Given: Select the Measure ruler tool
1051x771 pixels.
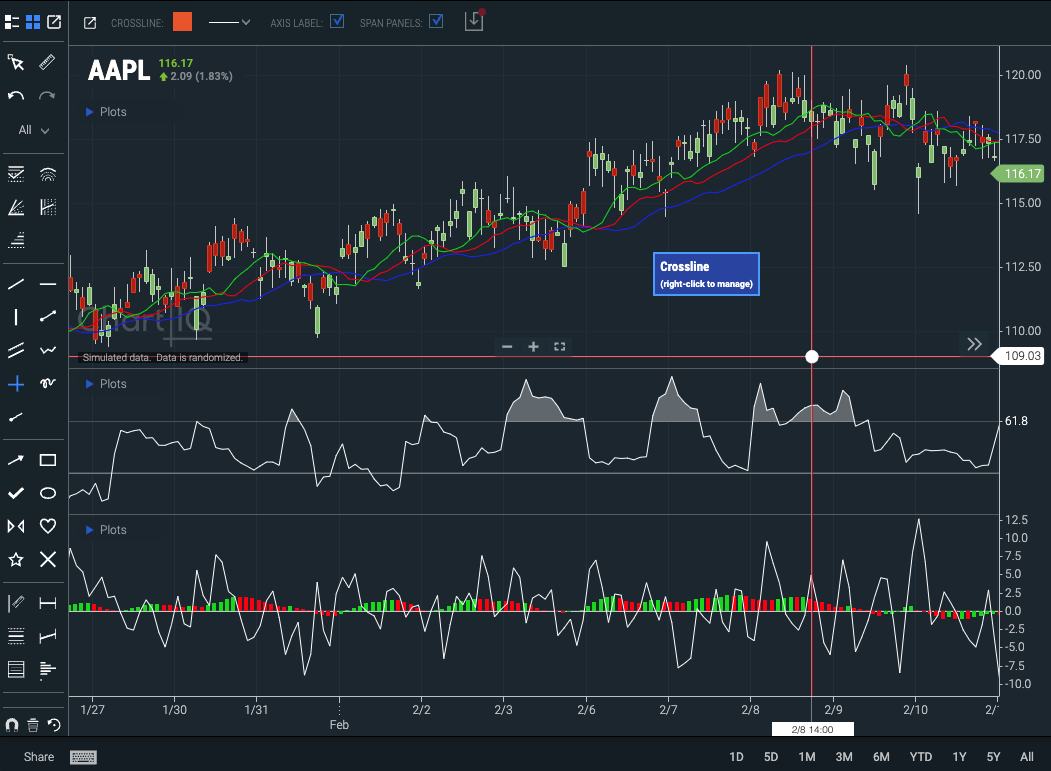Looking at the screenshot, I should pos(48,63).
